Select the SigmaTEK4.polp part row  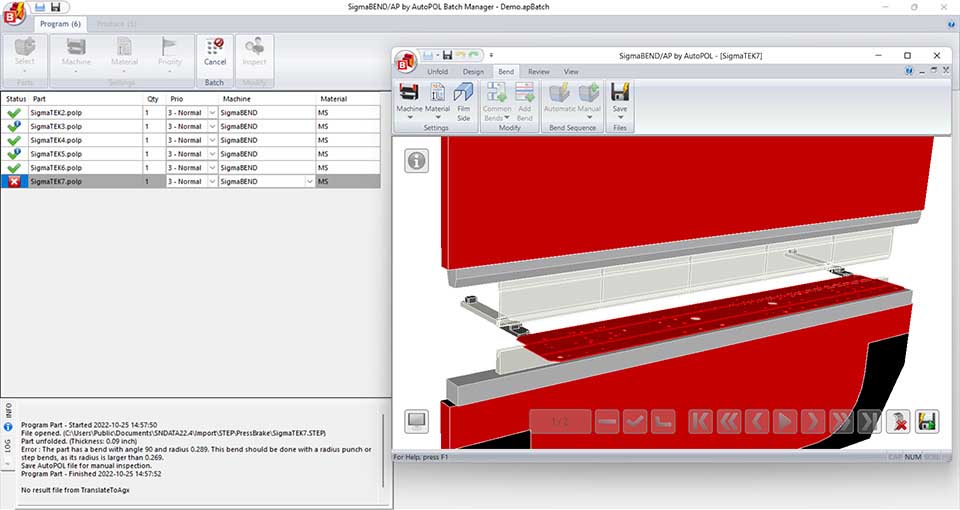click(80, 141)
